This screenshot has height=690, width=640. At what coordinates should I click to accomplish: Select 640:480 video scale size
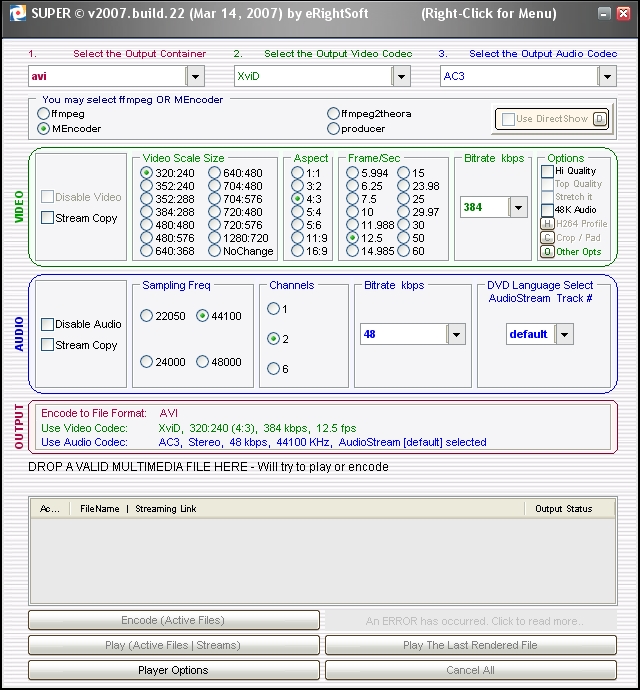[214, 173]
